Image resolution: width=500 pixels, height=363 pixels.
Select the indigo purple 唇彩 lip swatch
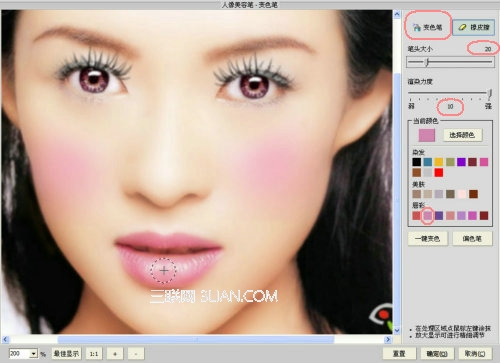tap(439, 215)
